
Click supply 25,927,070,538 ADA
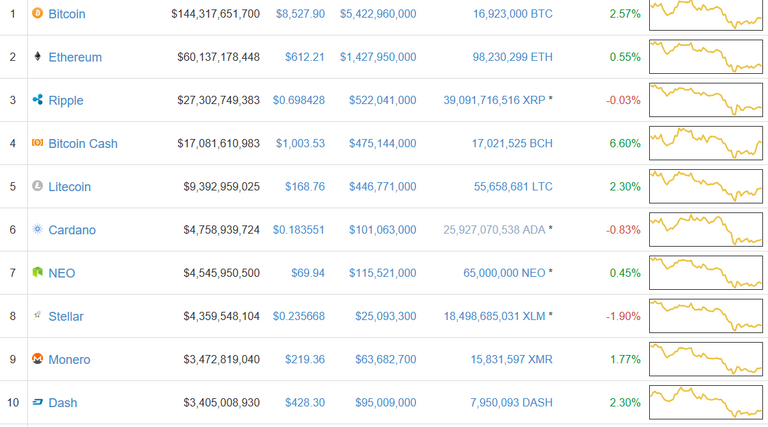pyautogui.click(x=494, y=230)
